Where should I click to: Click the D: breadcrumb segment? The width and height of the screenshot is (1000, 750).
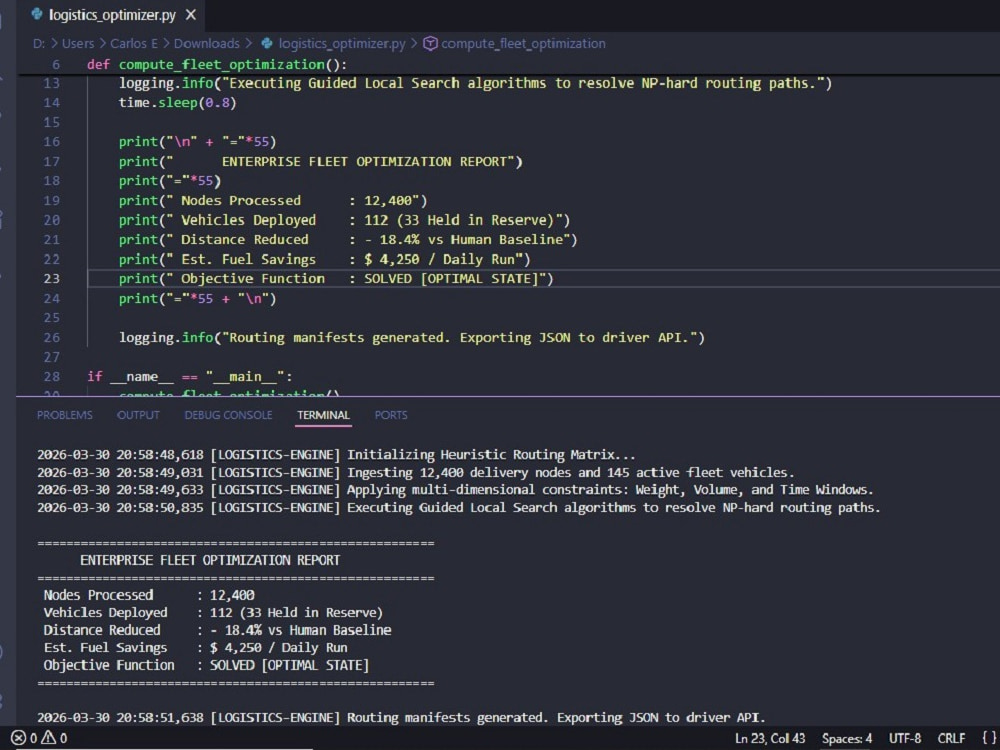pyautogui.click(x=39, y=43)
